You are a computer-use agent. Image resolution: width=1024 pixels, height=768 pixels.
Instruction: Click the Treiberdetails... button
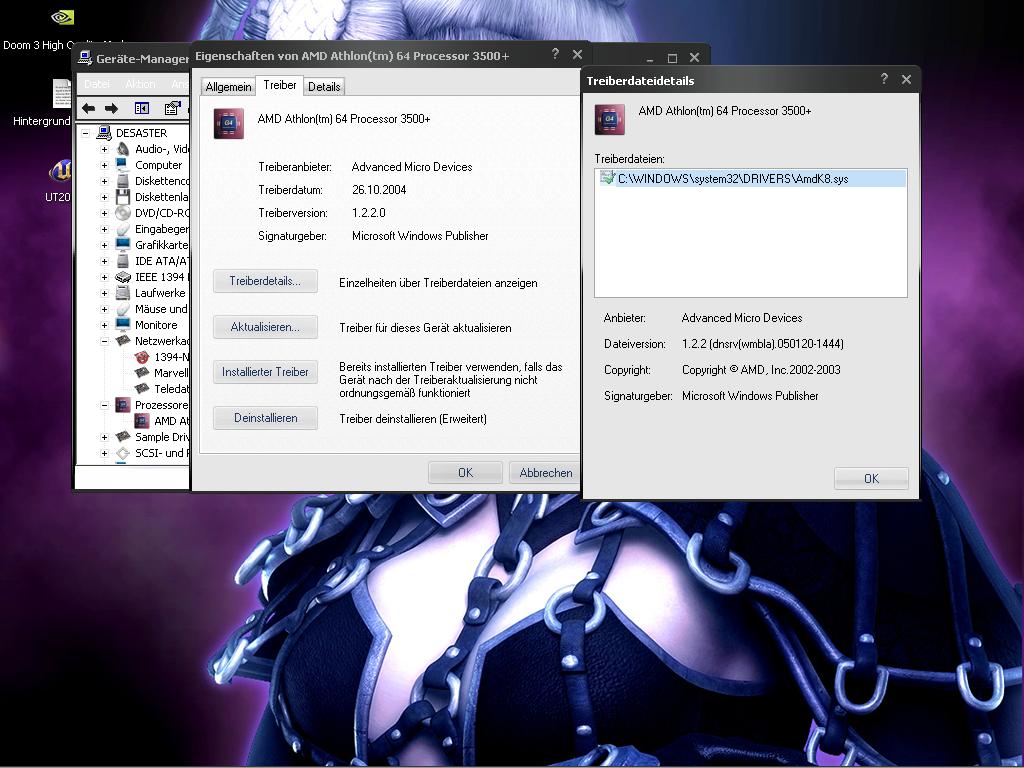(x=265, y=281)
